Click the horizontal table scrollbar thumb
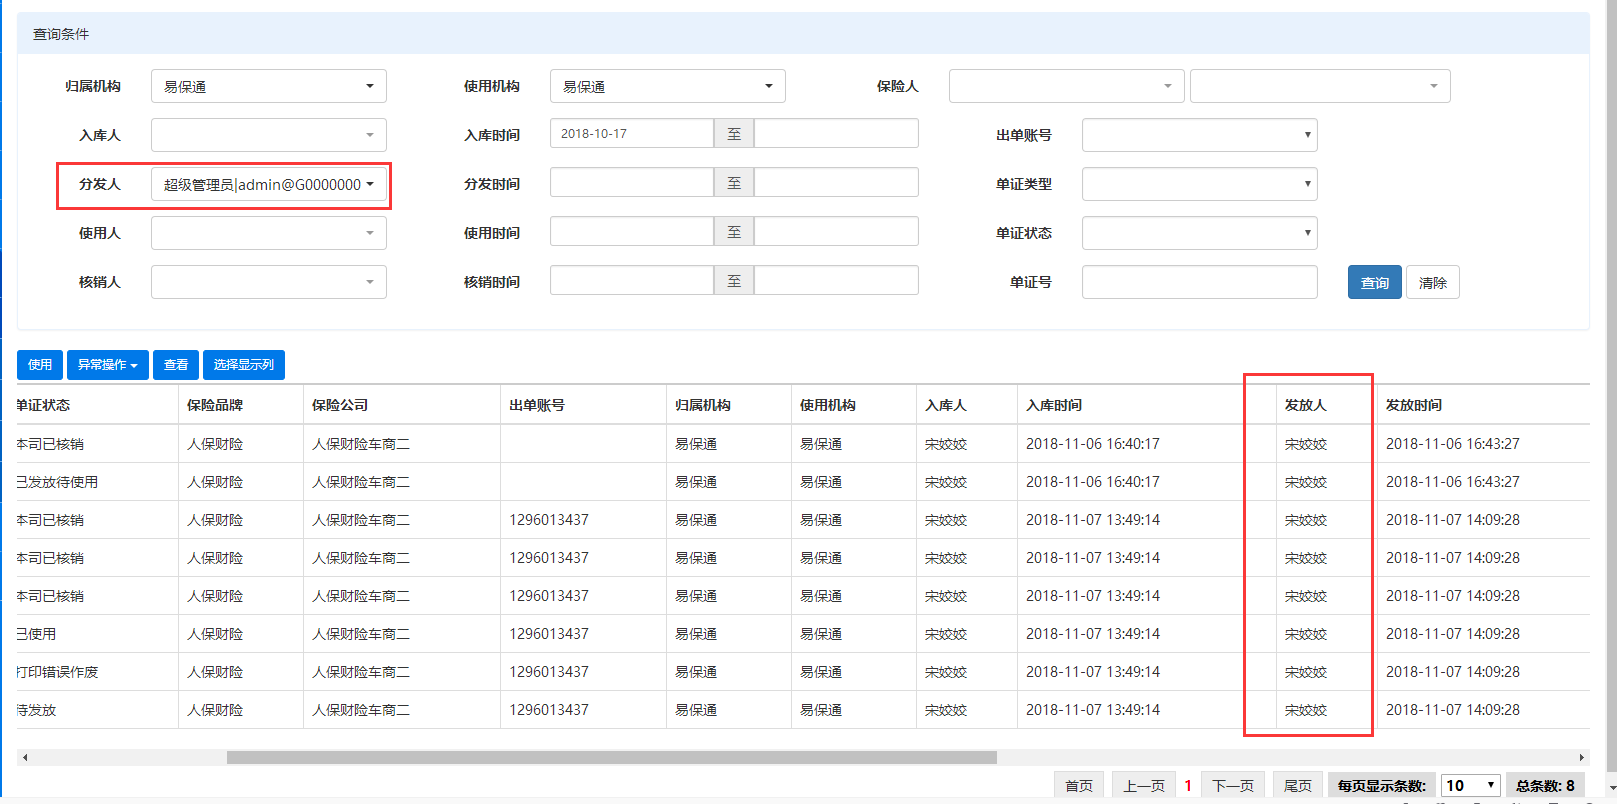1617x804 pixels. (611, 758)
